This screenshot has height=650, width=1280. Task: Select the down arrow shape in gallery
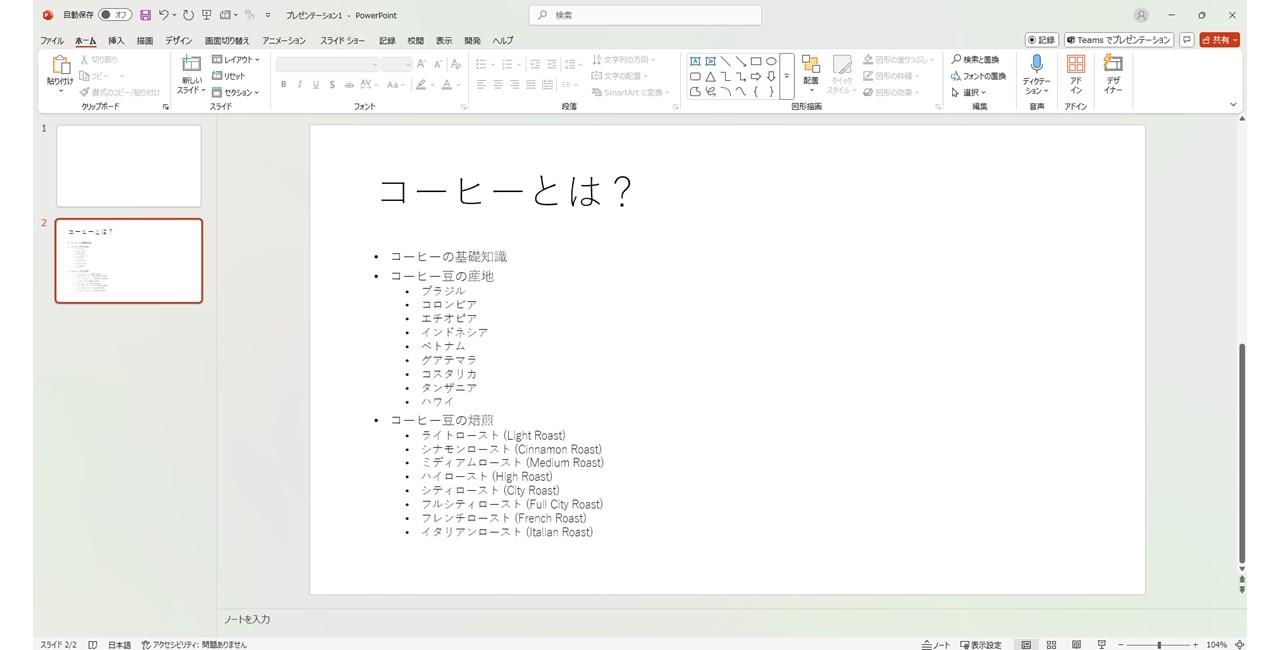point(771,76)
